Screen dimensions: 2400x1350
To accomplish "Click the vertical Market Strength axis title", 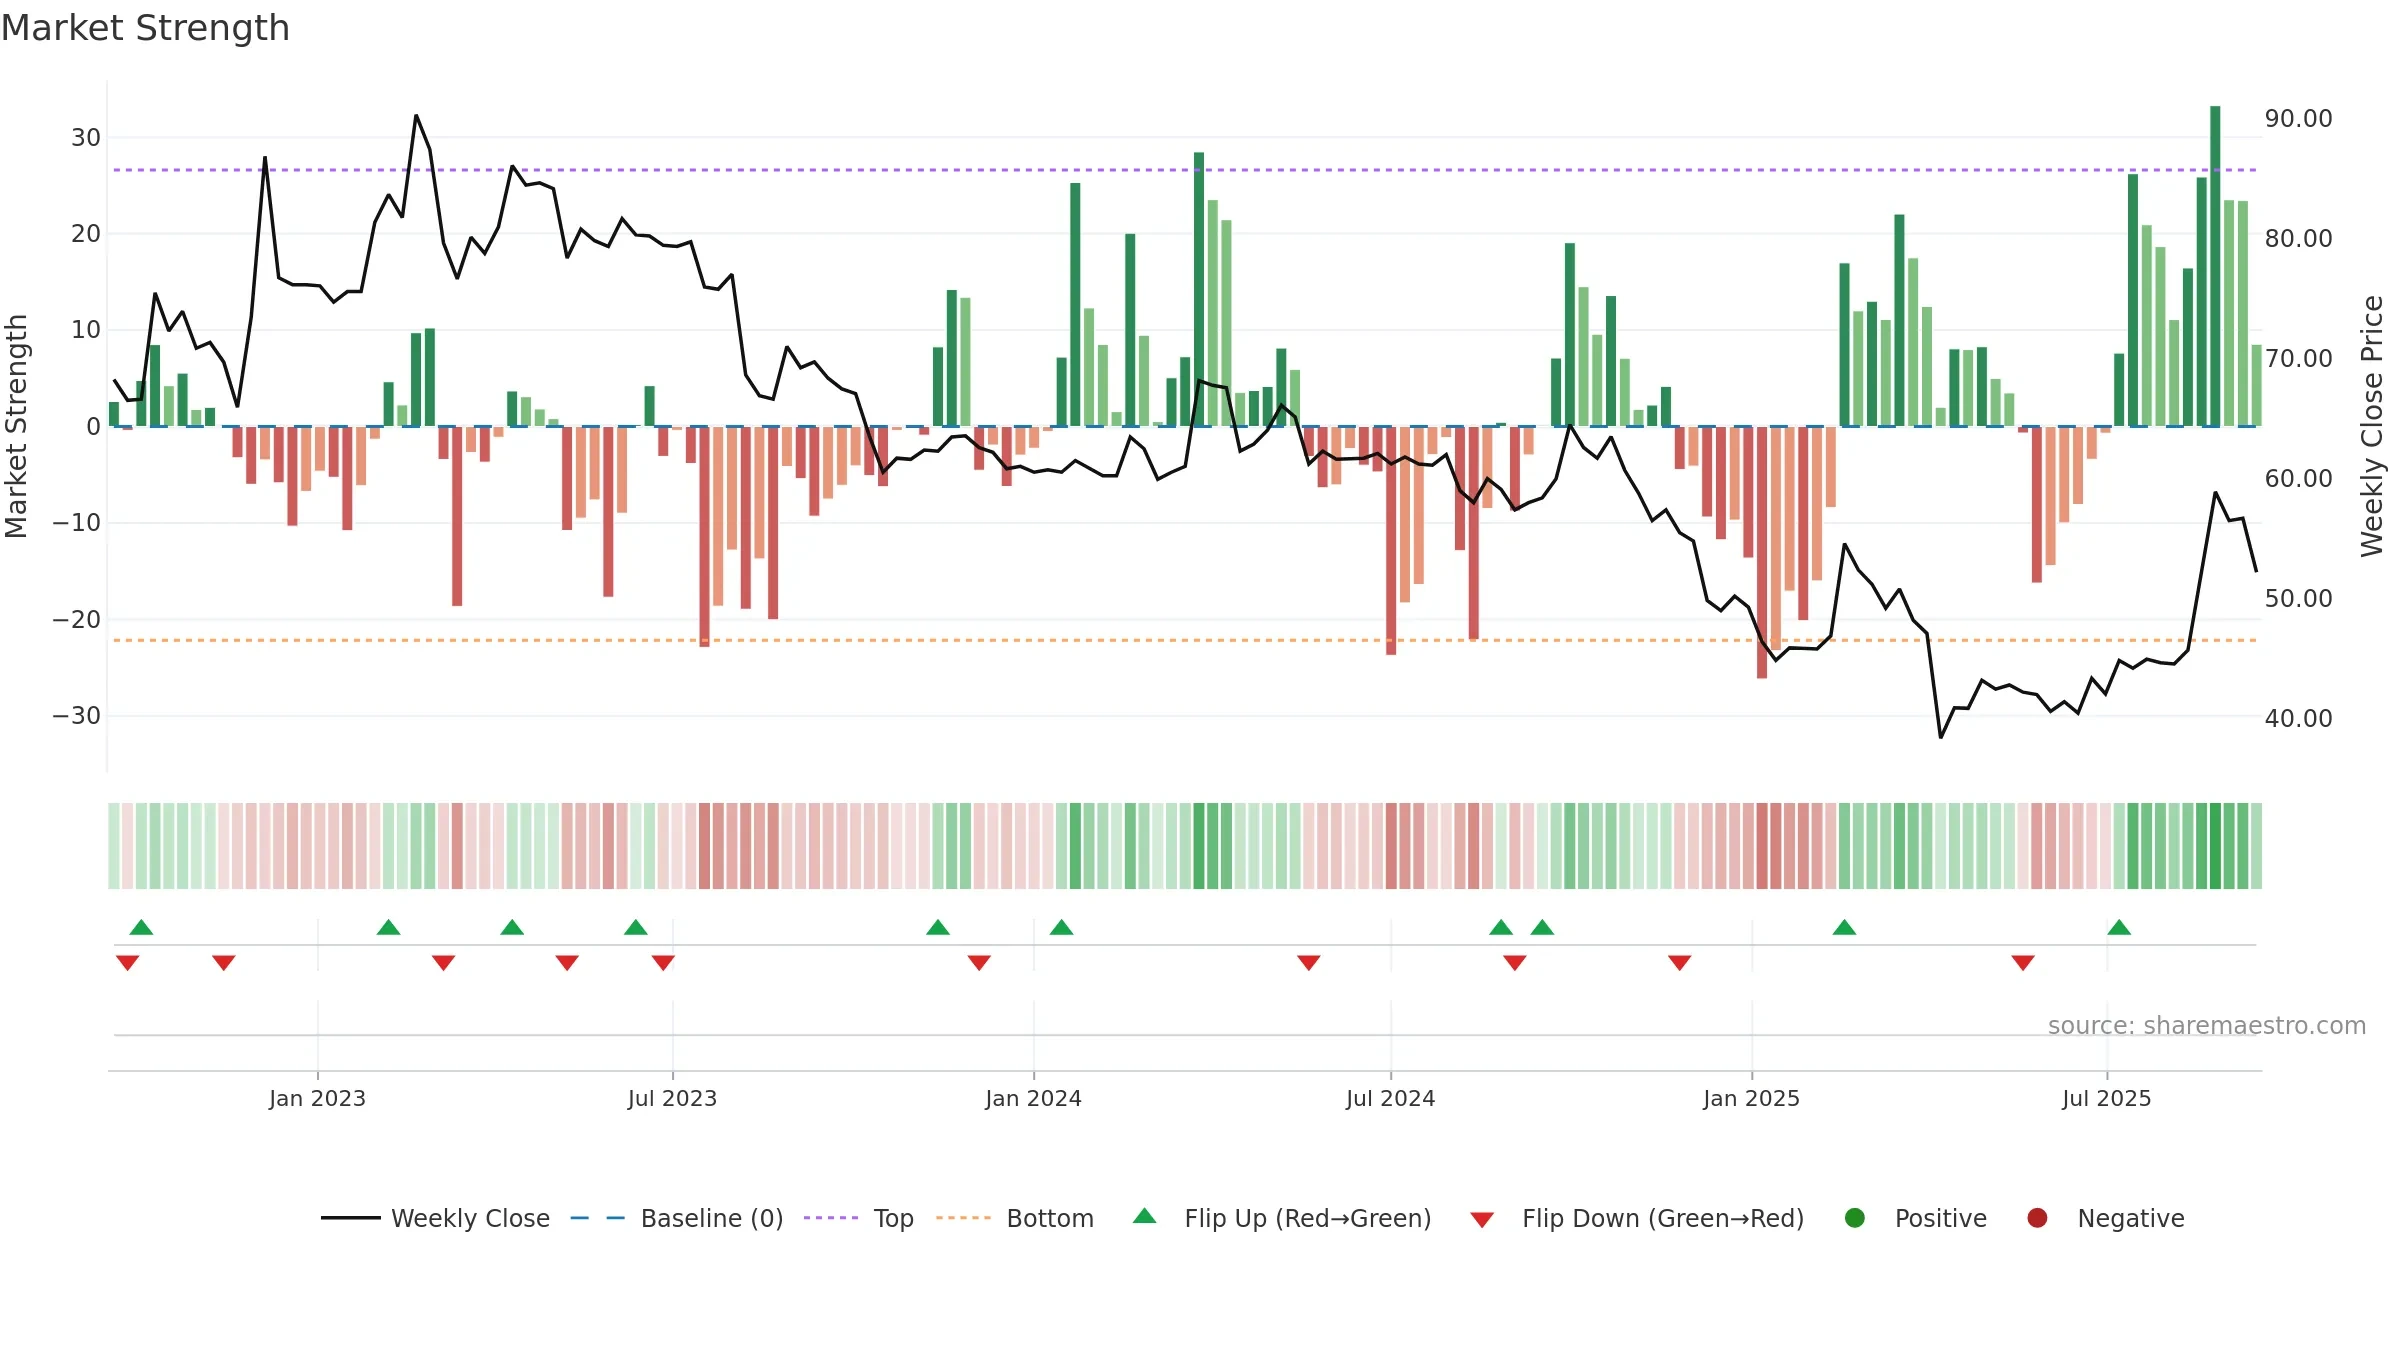I will [x=16, y=426].
